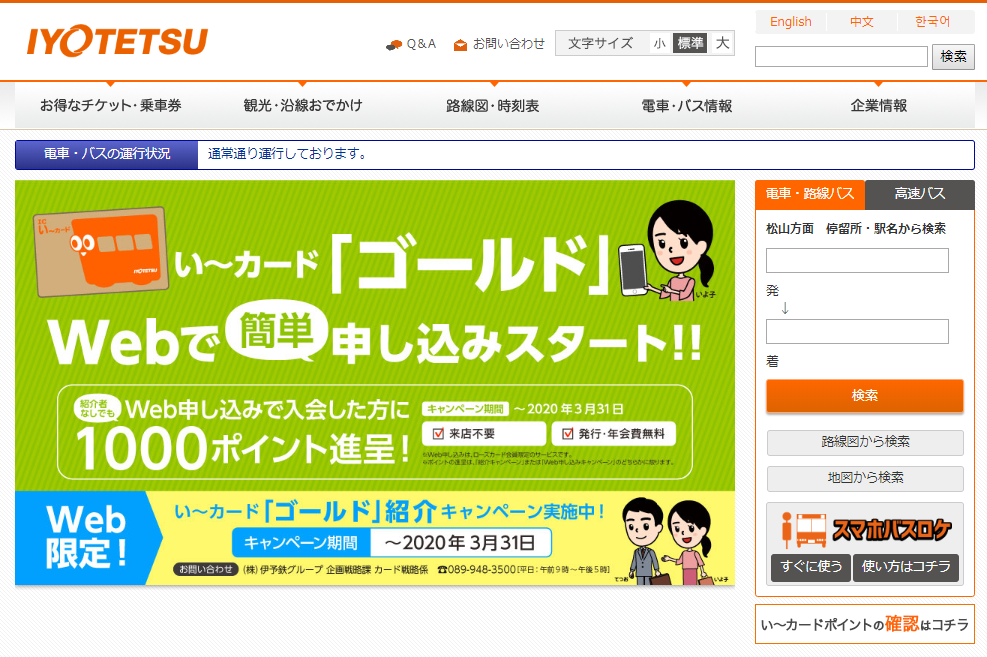This screenshot has height=657, width=987.
Task: Switch the site language to 中文
Action: click(862, 22)
